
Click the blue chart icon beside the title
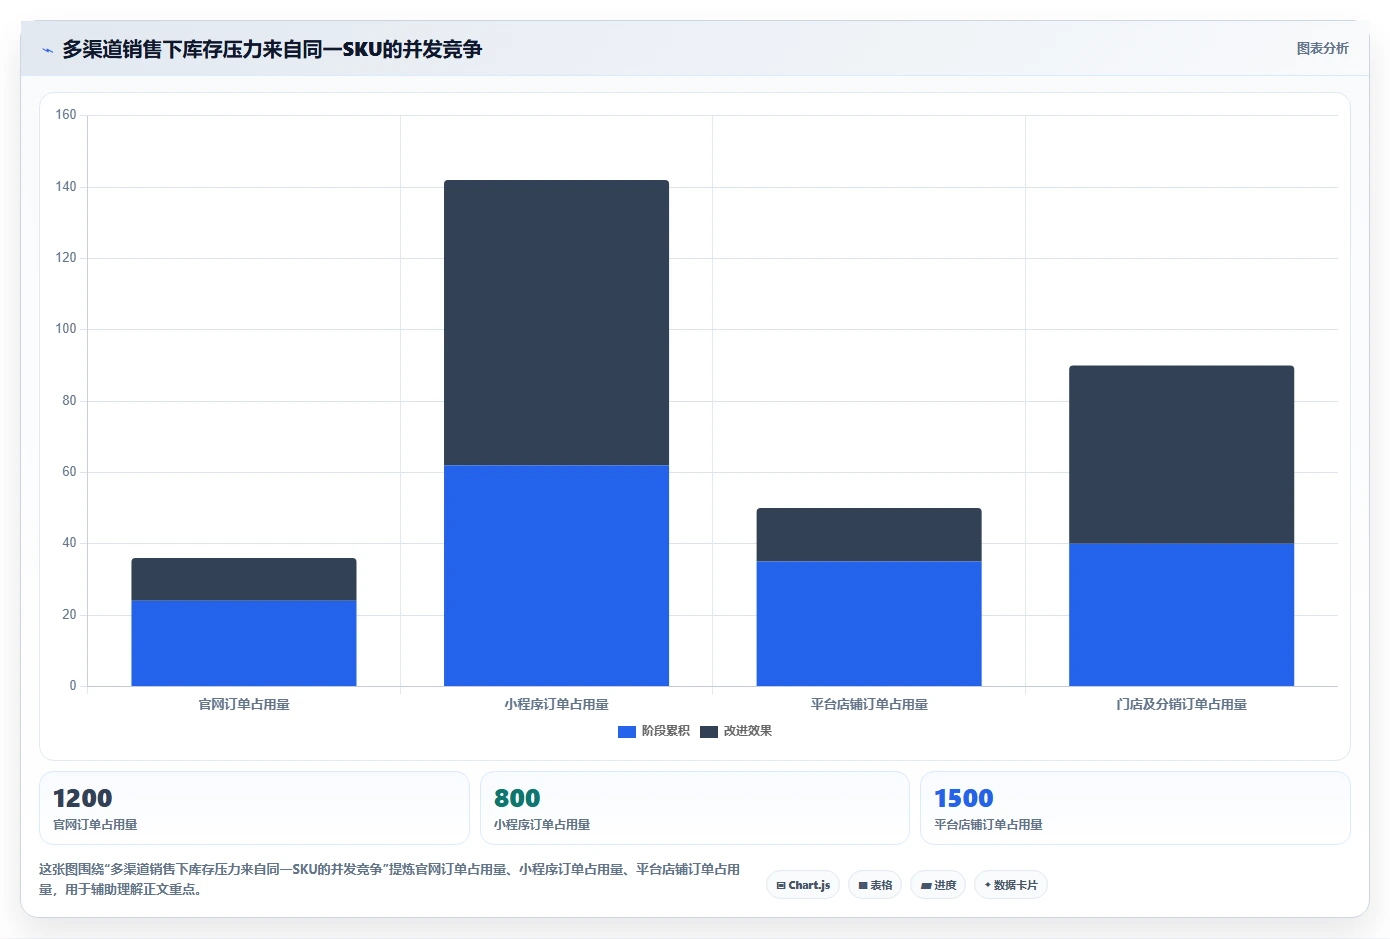[x=47, y=49]
